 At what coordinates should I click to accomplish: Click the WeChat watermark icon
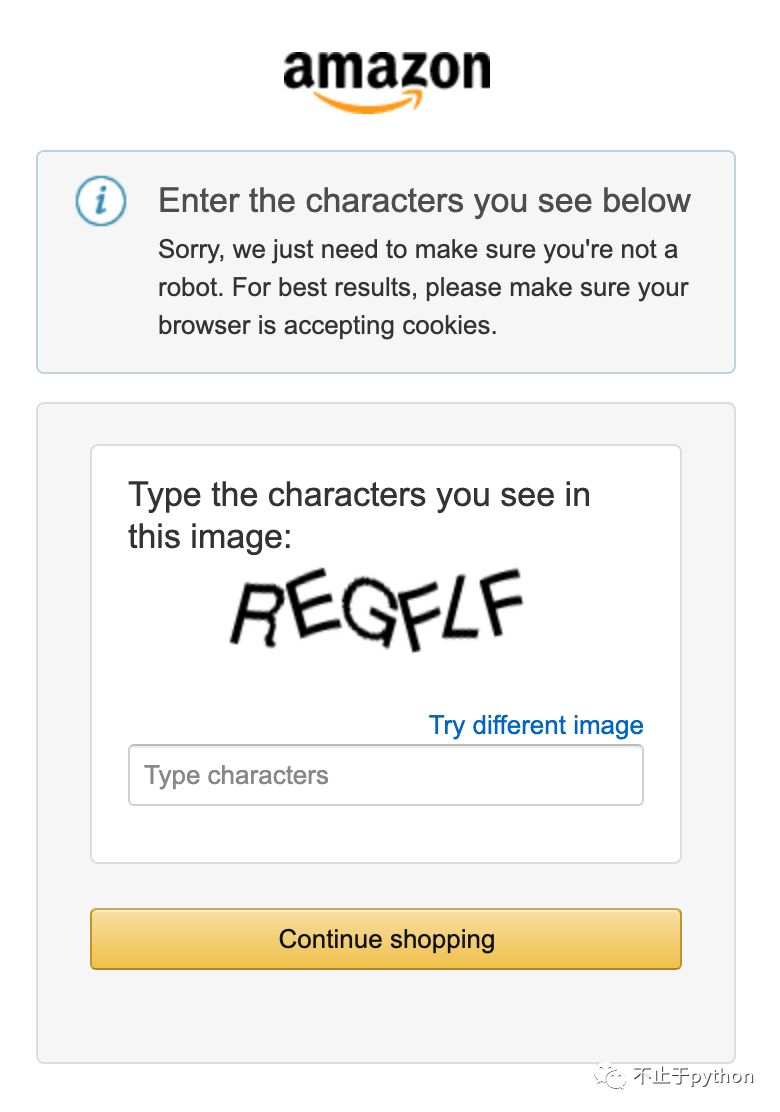coord(608,1076)
